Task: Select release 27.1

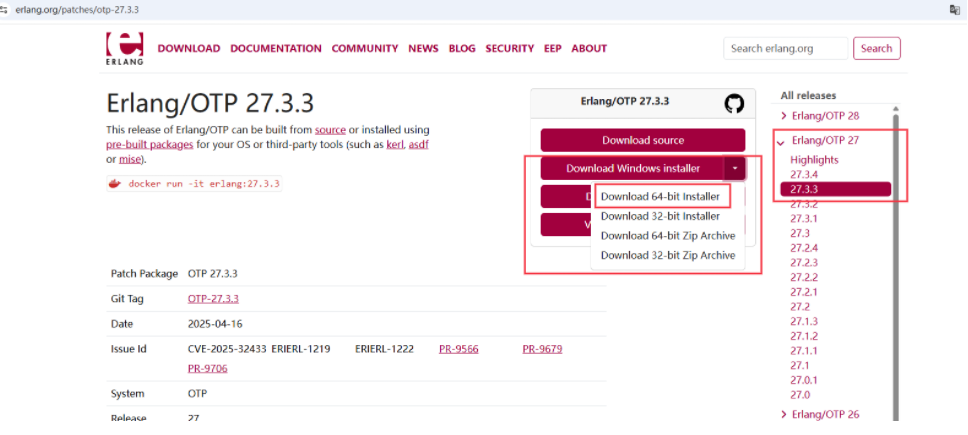Action: click(800, 365)
